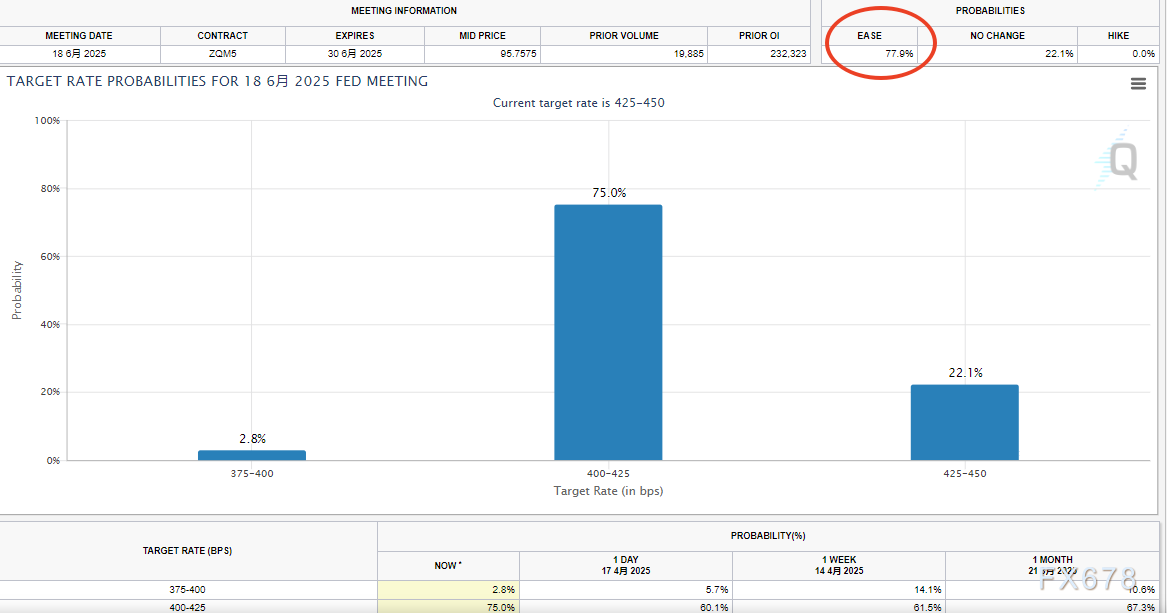Click the Target Rate Probabilities chart title

point(217,81)
